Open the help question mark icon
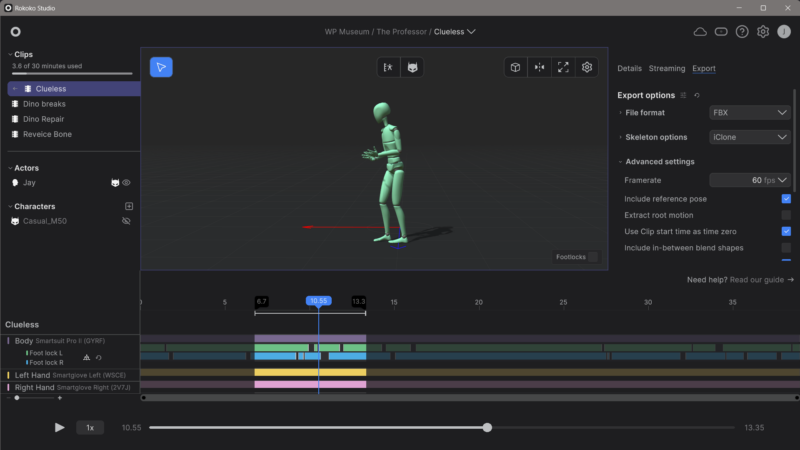 [x=742, y=31]
